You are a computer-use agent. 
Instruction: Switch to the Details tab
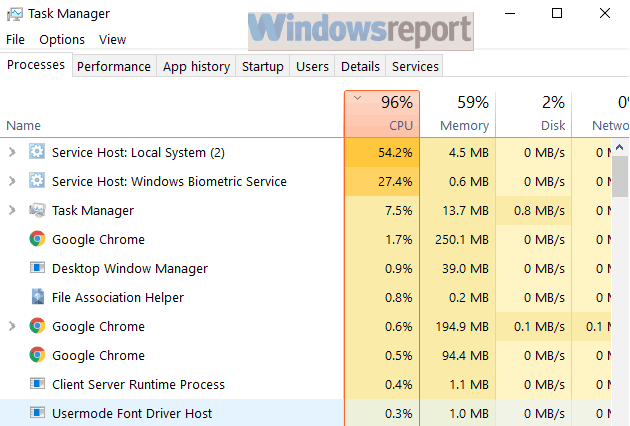(x=360, y=66)
